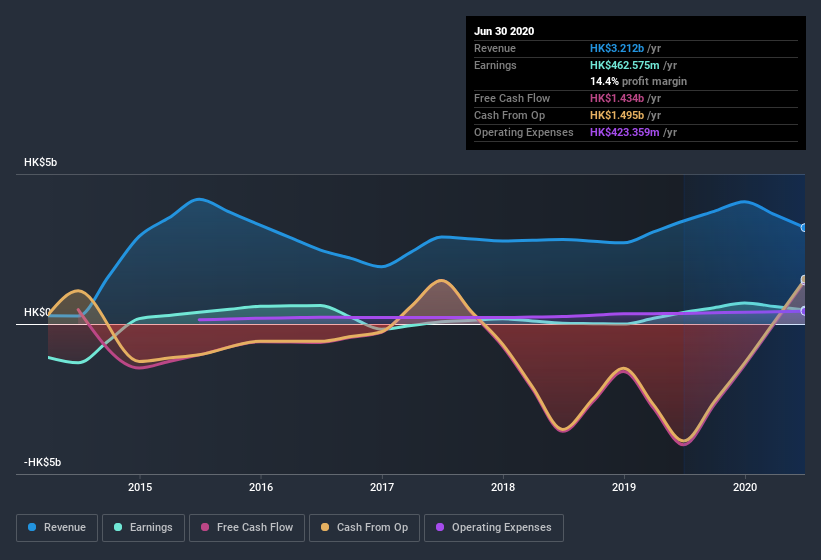The height and width of the screenshot is (560, 821).
Task: Click the Revenue row label in tooltip
Action: [x=495, y=48]
